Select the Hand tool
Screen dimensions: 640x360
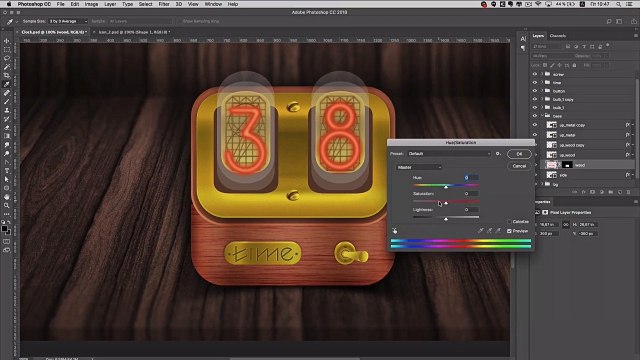(7, 197)
